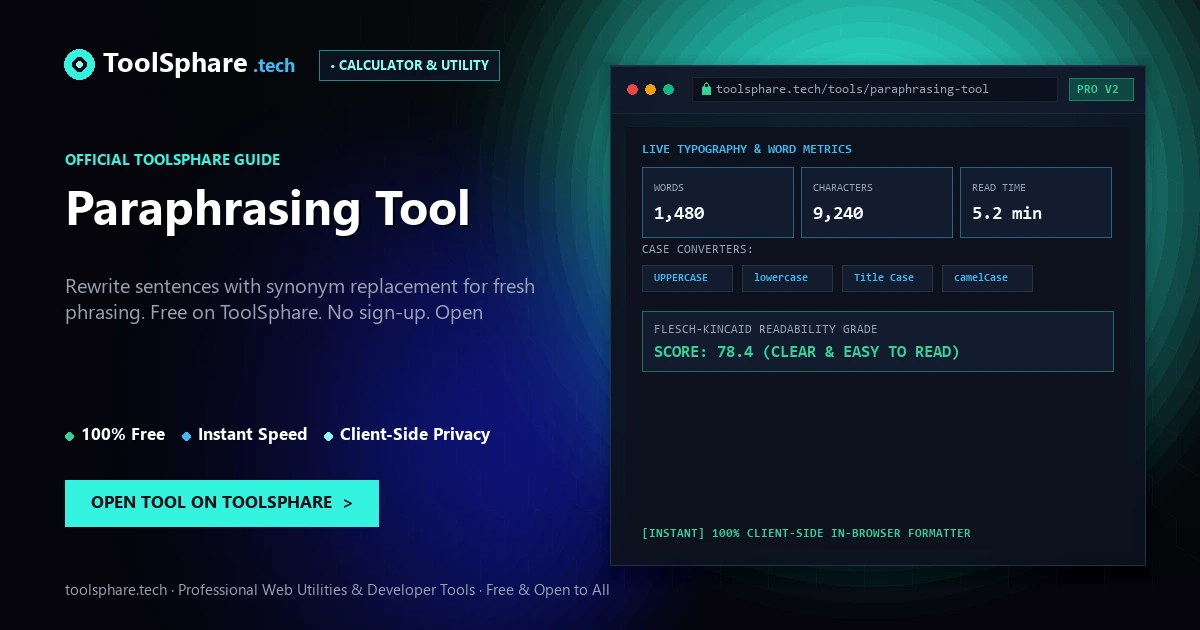1200x630 pixels.
Task: Select the lowercase case converter
Action: tap(787, 278)
